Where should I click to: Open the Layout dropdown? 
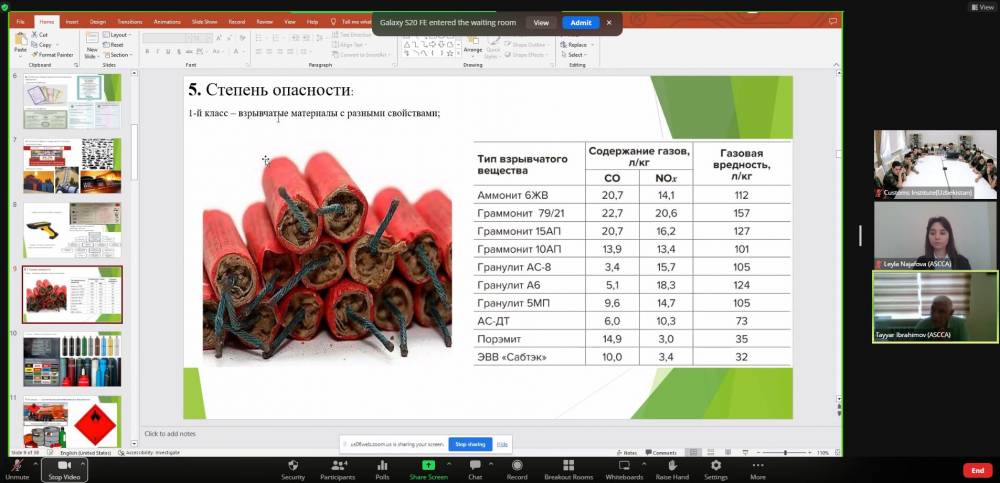[x=117, y=35]
